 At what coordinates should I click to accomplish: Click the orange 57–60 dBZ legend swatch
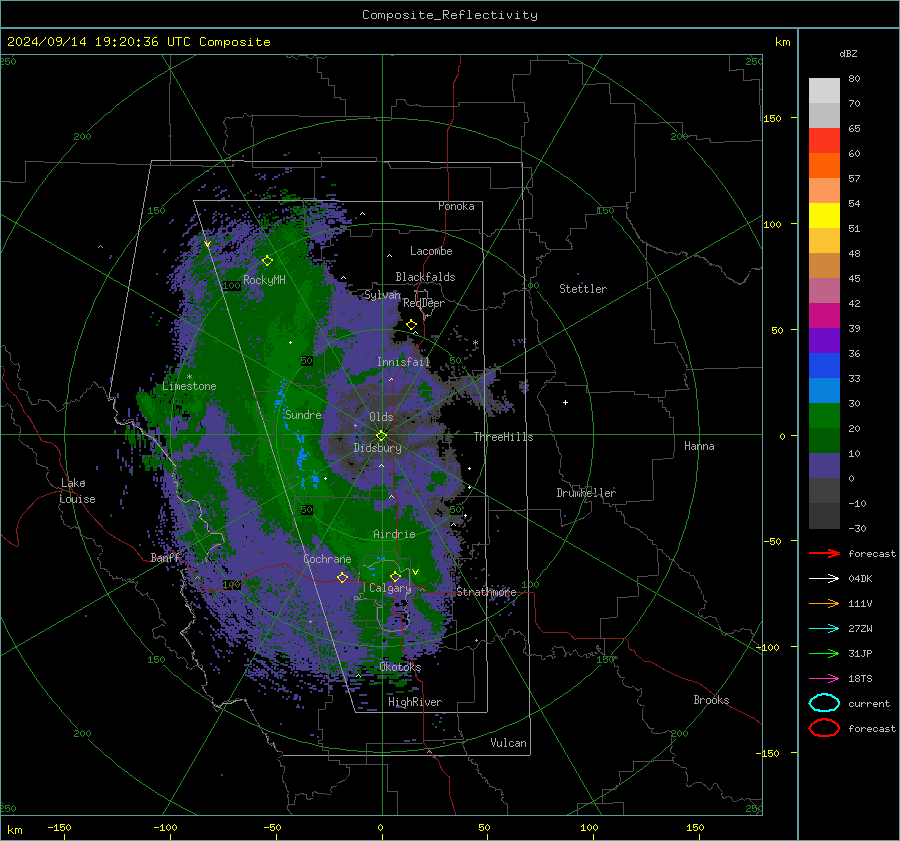pos(824,166)
